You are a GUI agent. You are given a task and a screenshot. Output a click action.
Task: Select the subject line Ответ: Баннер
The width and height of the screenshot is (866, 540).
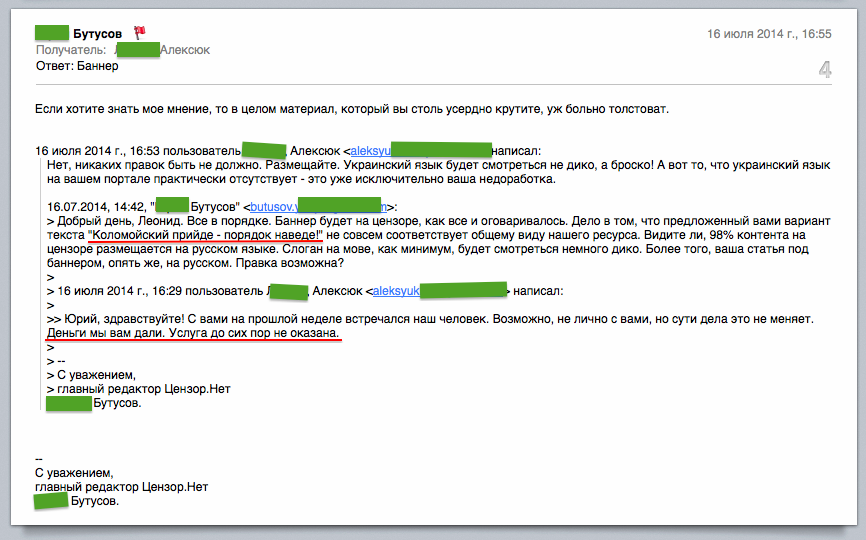coord(76,66)
